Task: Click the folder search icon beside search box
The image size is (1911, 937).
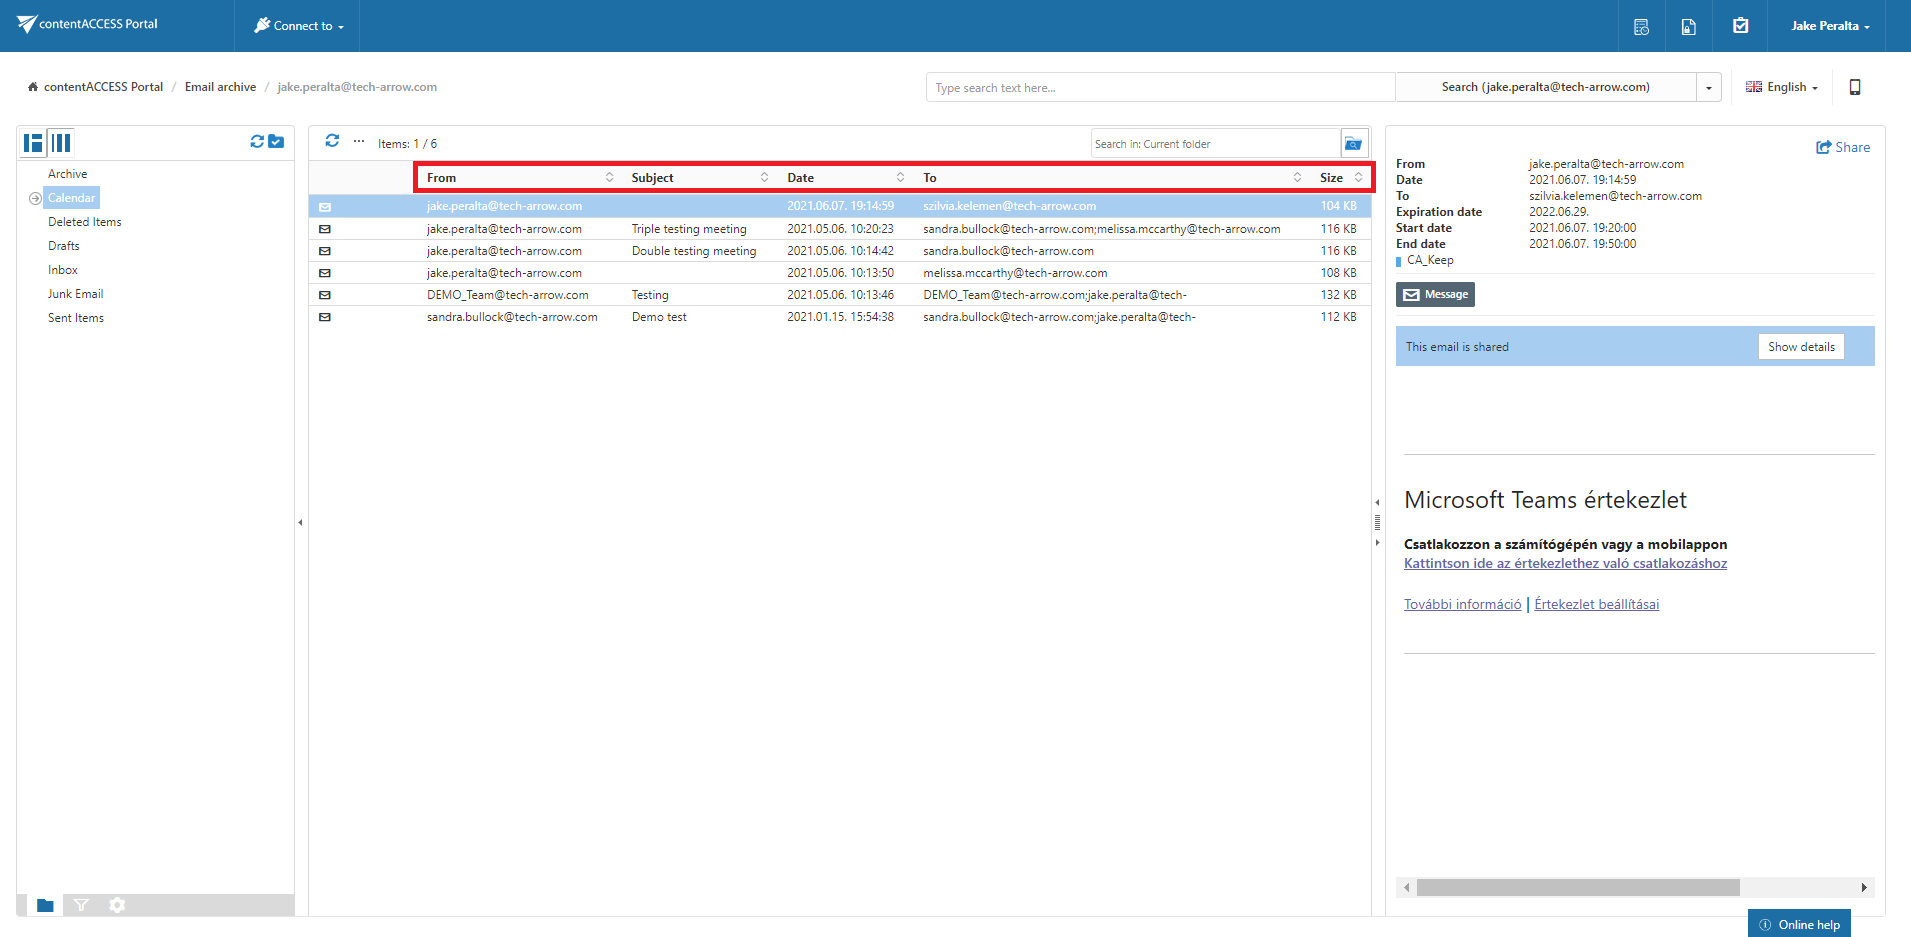Action: click(1353, 144)
